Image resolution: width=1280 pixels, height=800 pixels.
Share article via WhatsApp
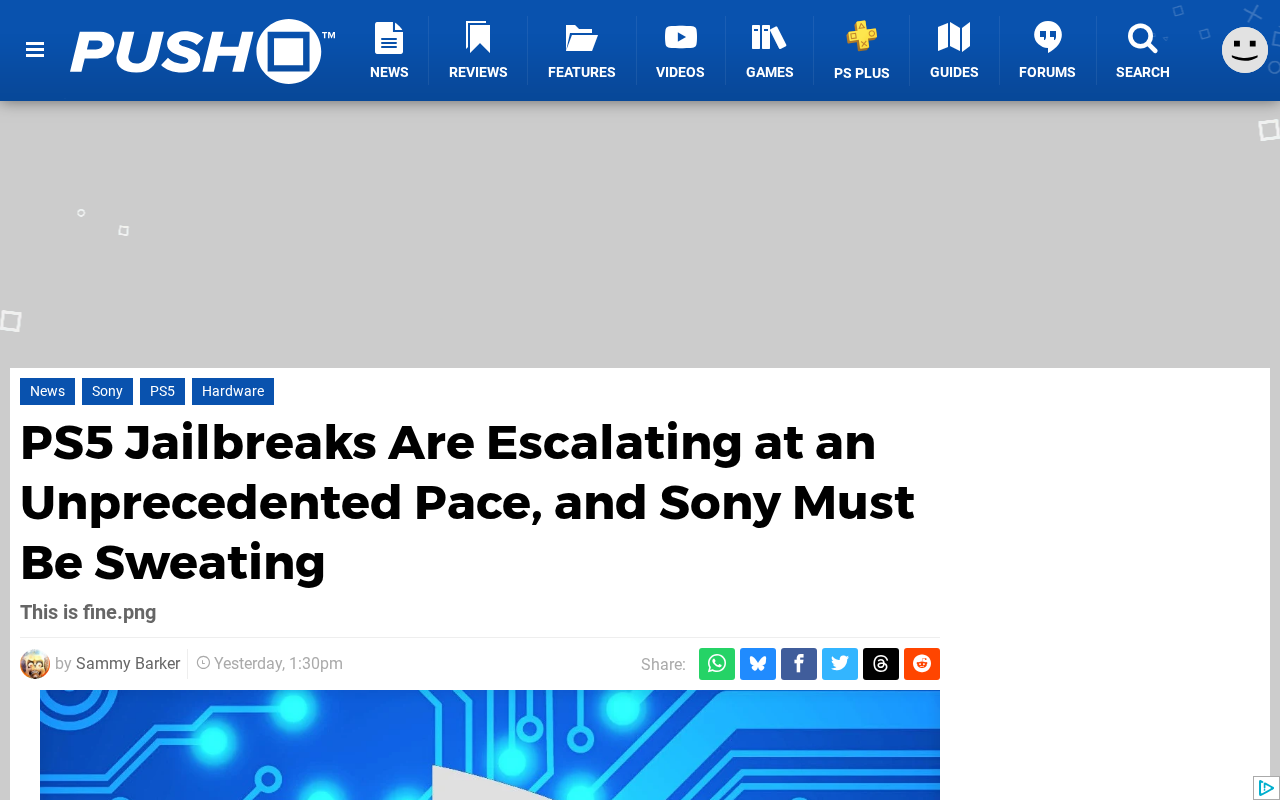tap(717, 664)
